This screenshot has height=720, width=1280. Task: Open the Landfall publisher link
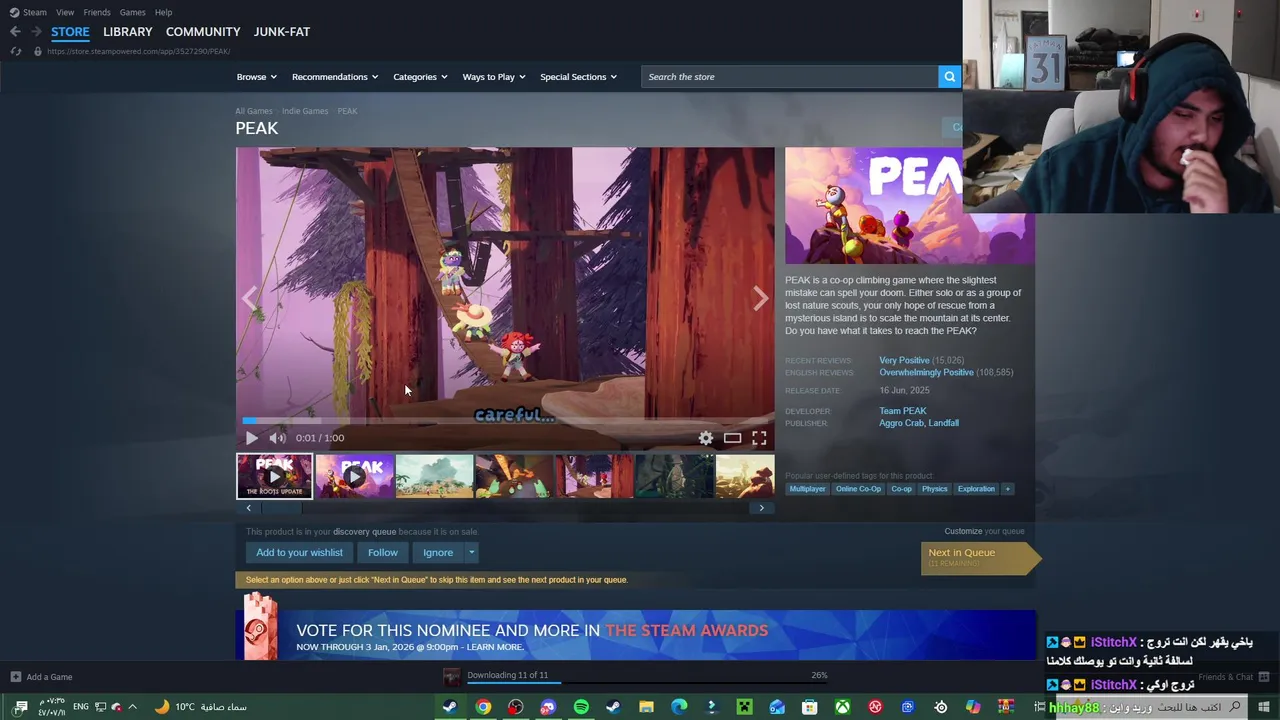(944, 423)
